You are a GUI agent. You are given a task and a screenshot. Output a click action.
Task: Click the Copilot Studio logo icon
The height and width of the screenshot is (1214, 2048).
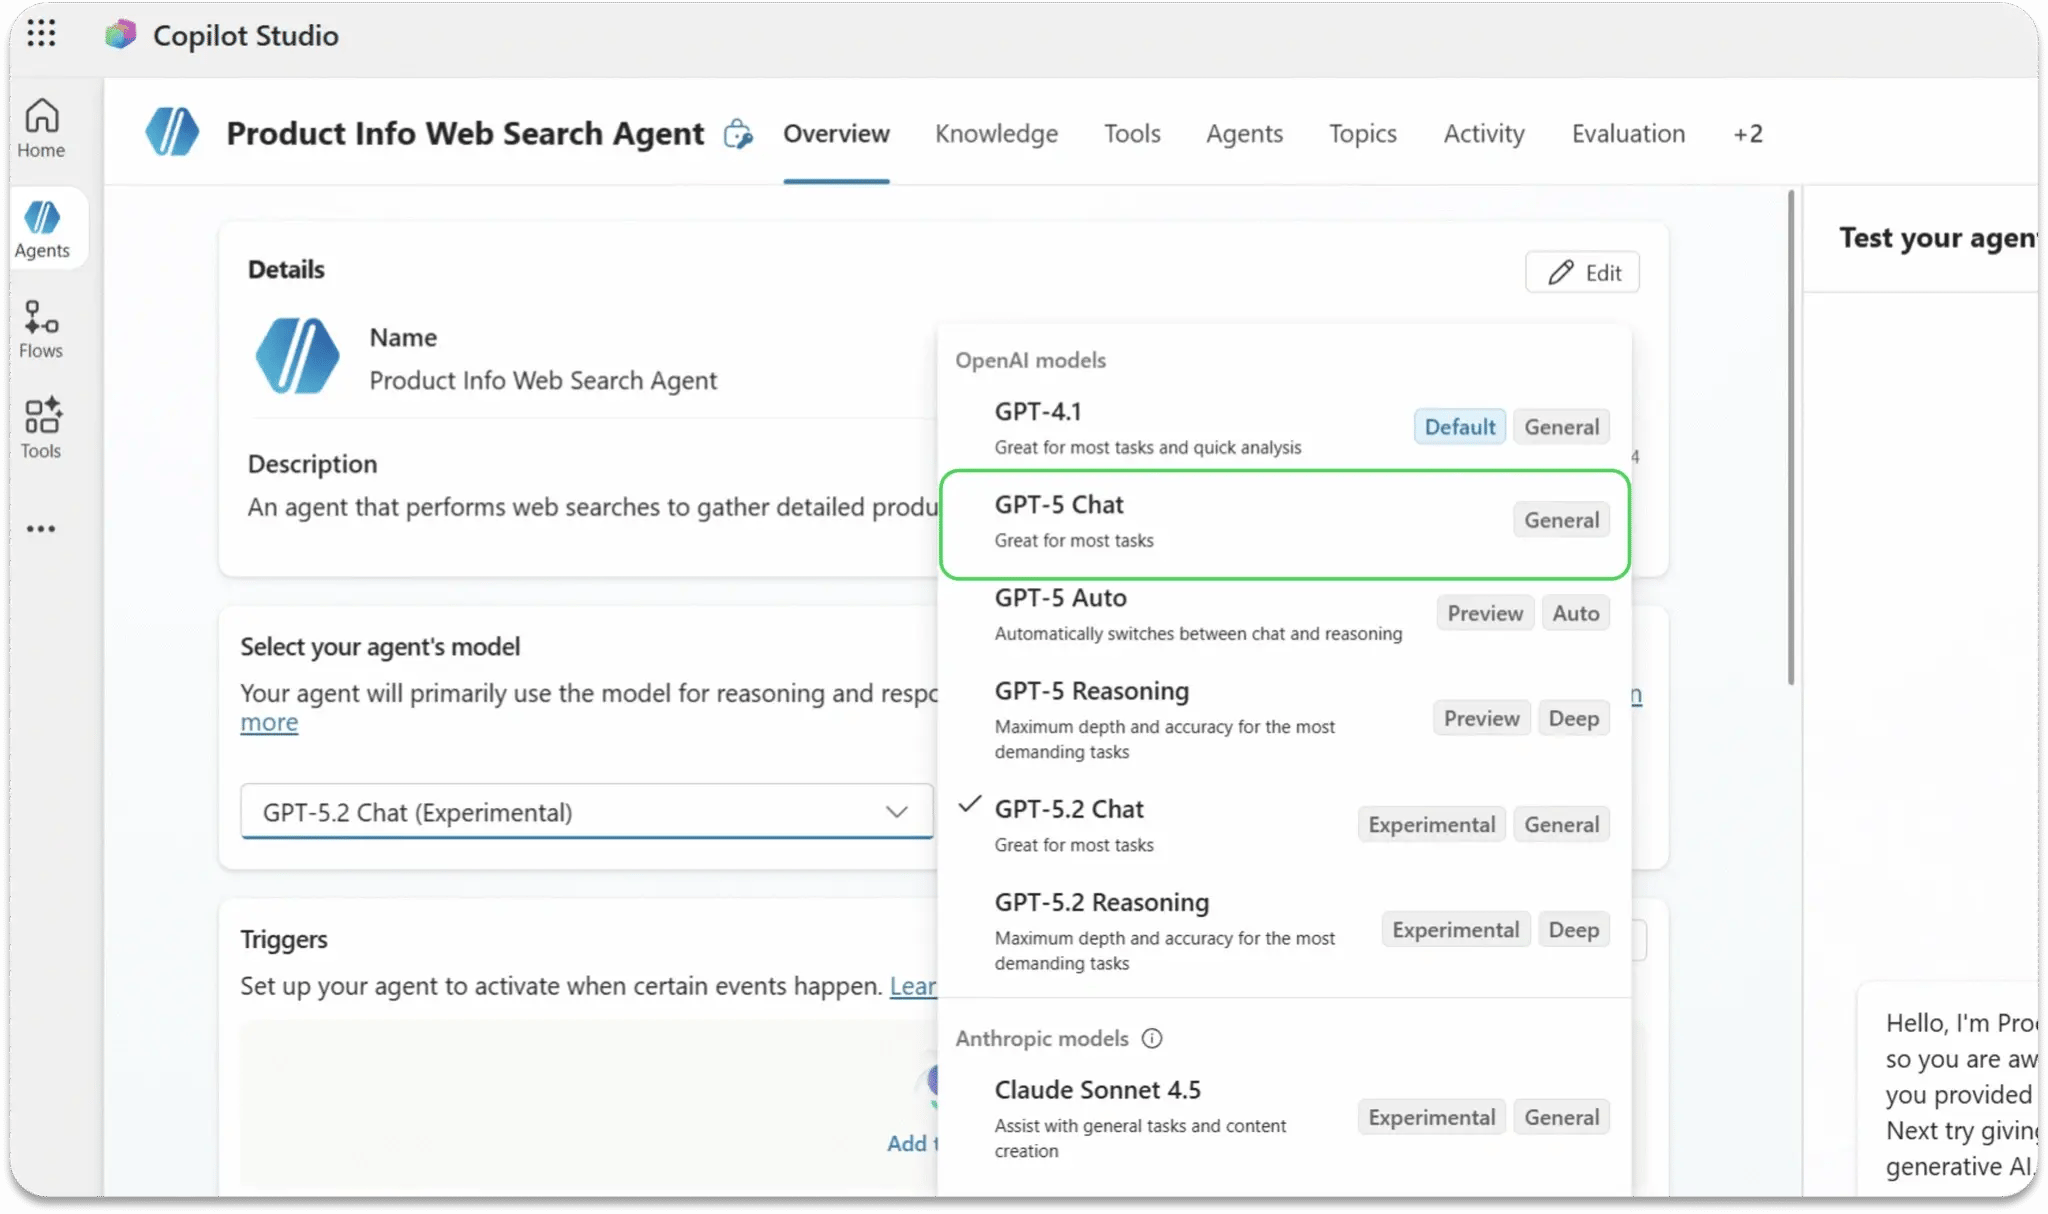tap(120, 35)
